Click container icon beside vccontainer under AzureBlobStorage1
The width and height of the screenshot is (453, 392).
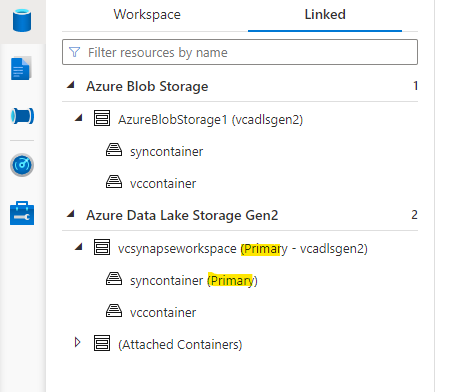pyautogui.click(x=114, y=182)
